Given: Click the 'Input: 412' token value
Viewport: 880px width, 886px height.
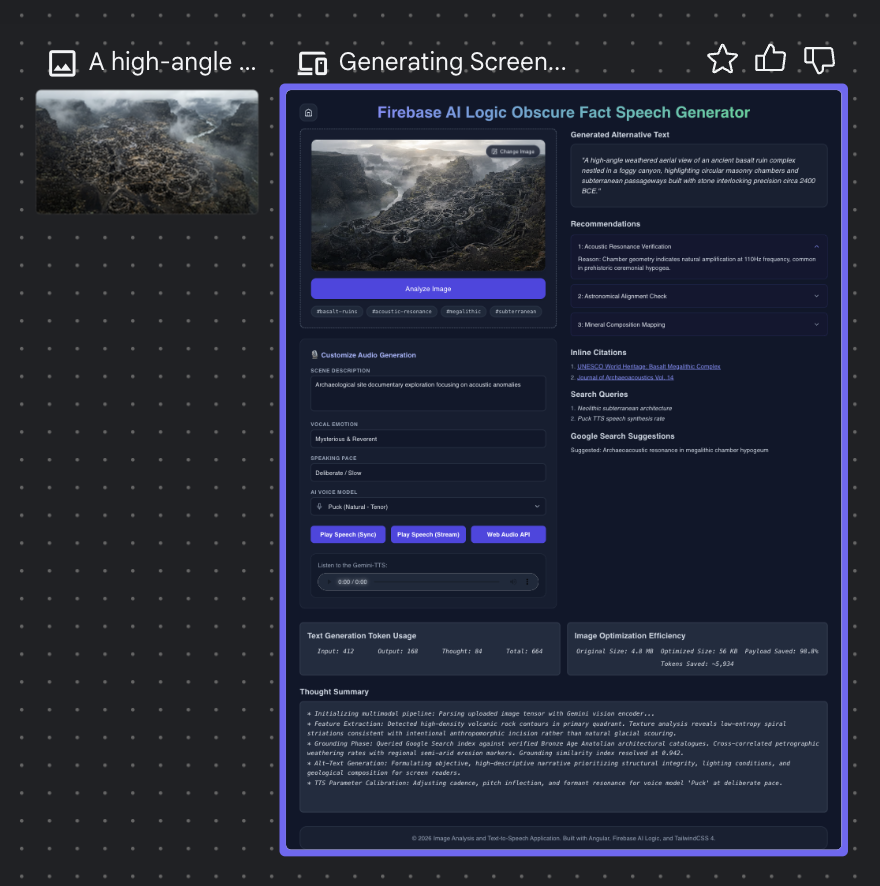Looking at the screenshot, I should [335, 652].
